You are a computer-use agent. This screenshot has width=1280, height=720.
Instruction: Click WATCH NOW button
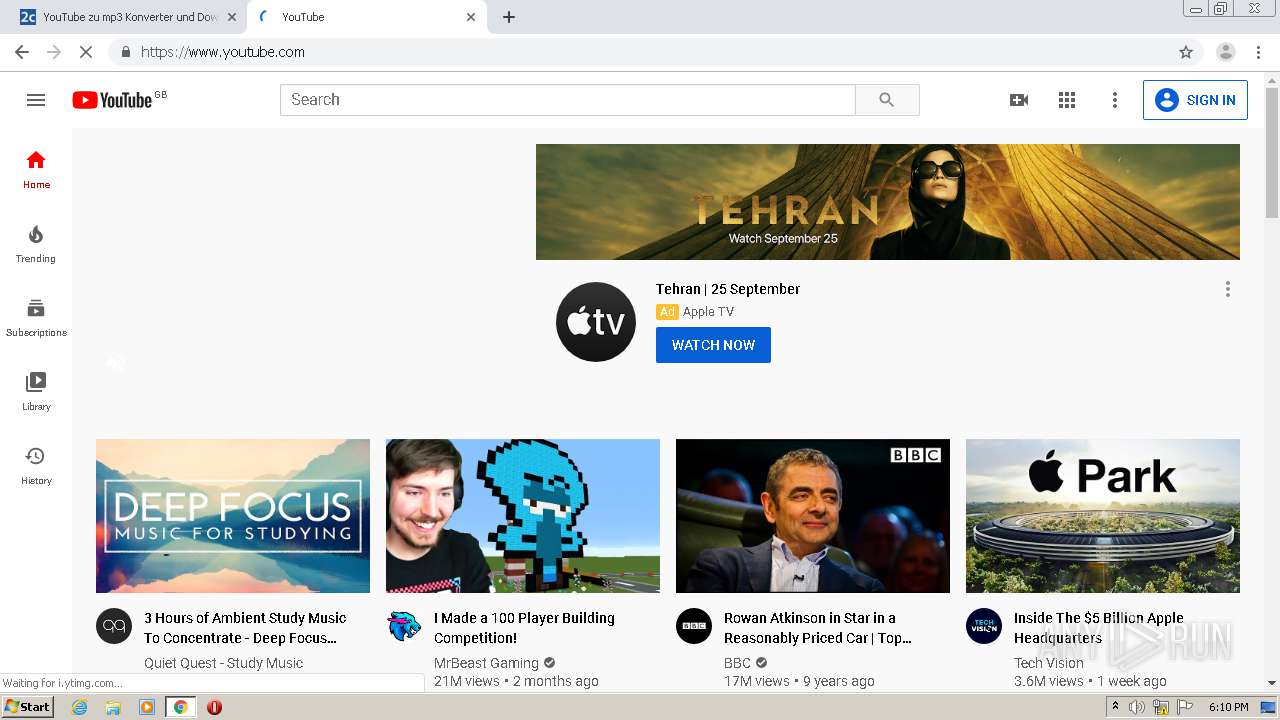[713, 345]
